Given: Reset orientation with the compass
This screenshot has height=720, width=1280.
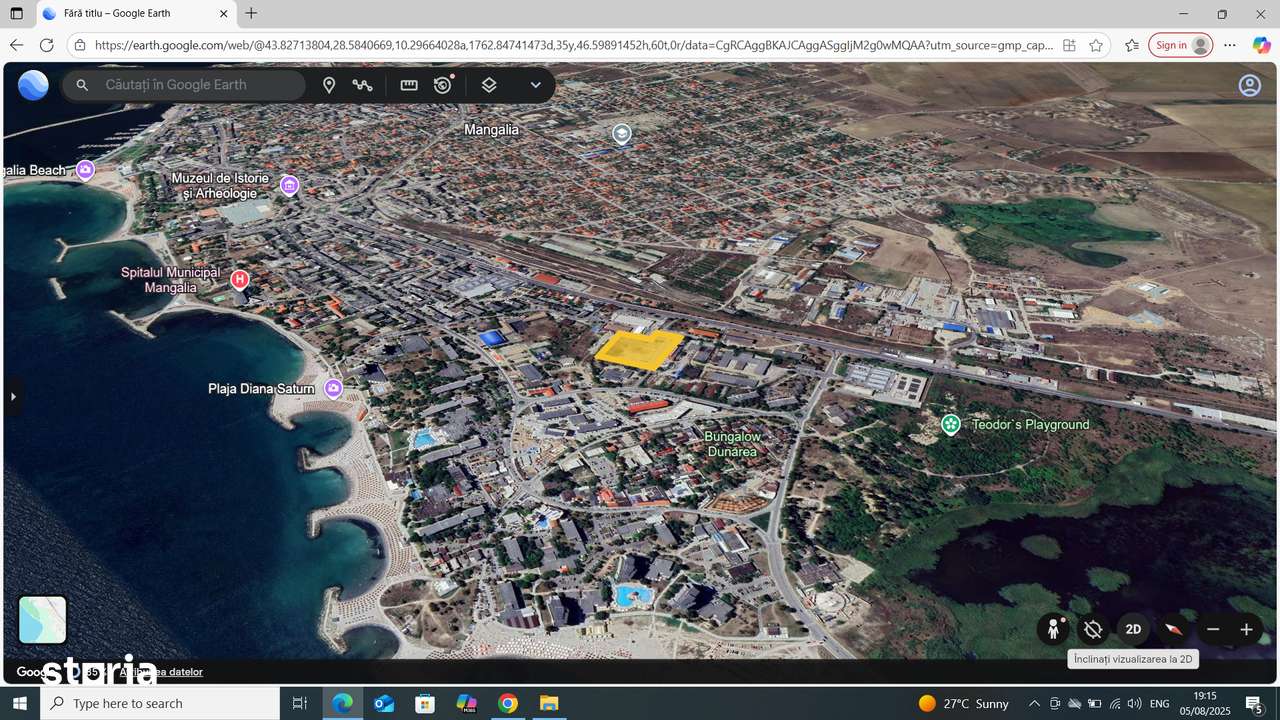Looking at the screenshot, I should 1173,629.
